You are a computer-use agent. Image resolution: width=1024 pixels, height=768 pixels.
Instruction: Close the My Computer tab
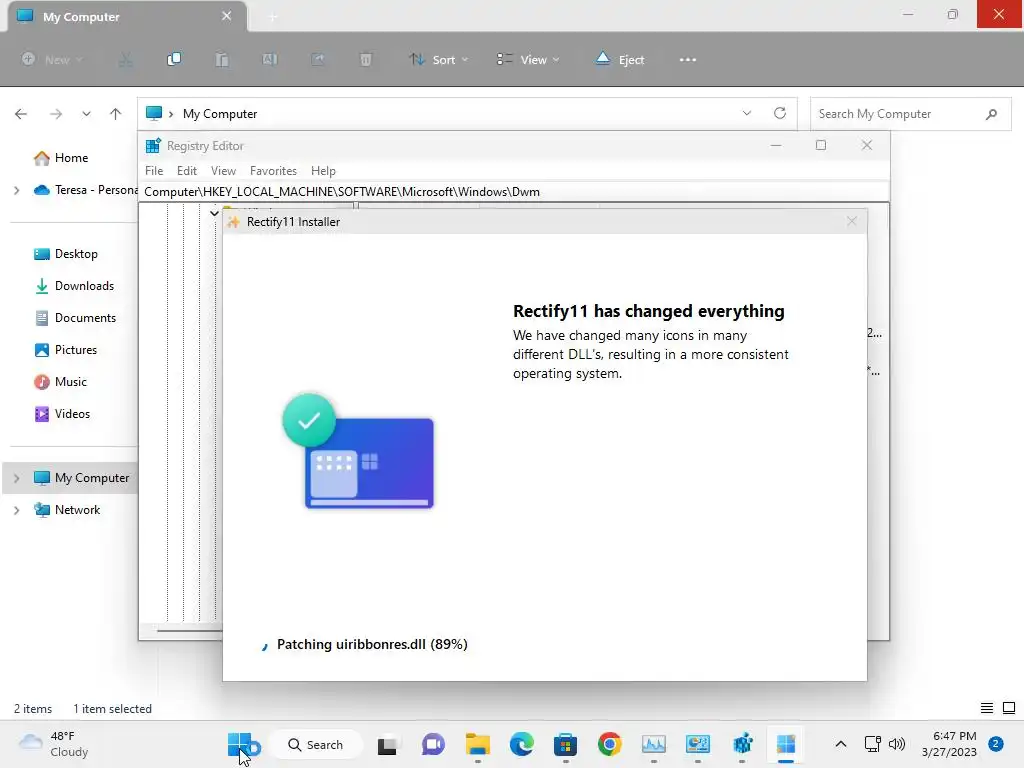click(227, 16)
